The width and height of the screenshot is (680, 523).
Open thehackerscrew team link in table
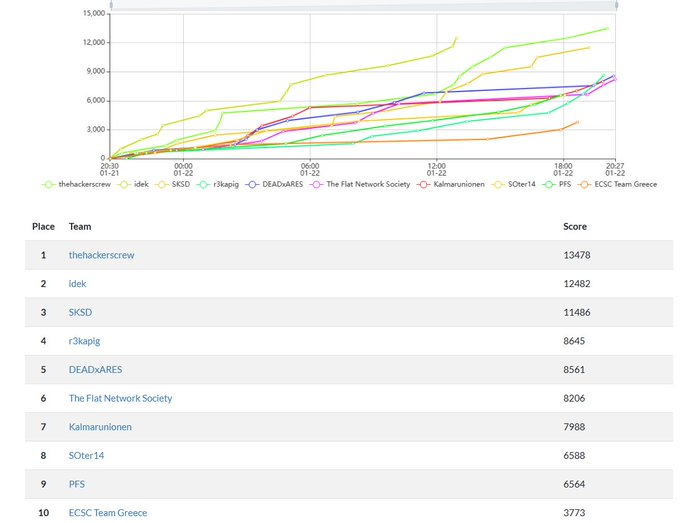coord(101,255)
